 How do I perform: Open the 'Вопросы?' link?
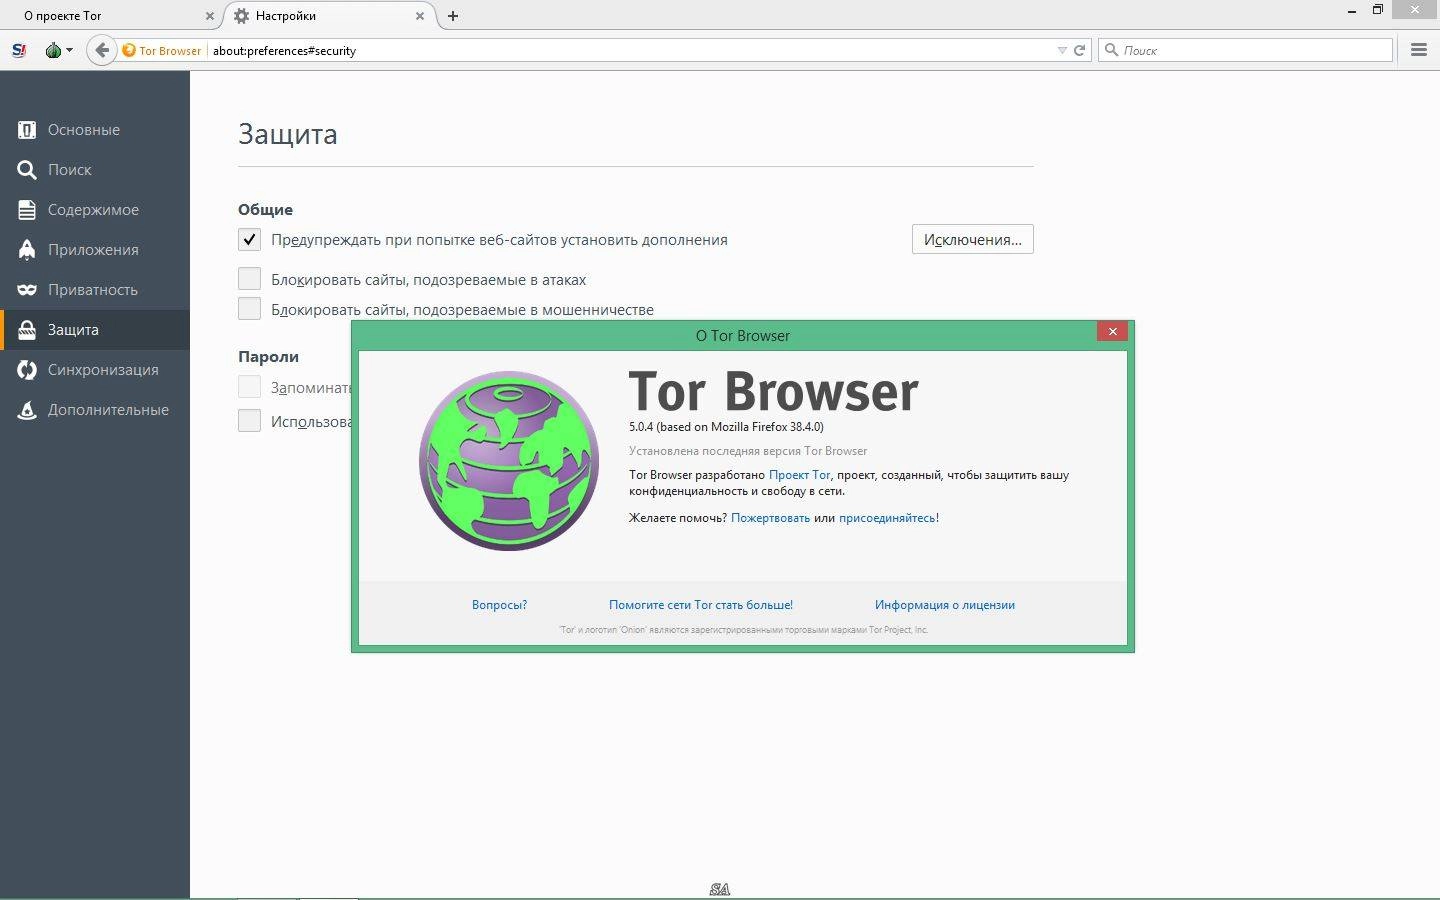coord(499,605)
